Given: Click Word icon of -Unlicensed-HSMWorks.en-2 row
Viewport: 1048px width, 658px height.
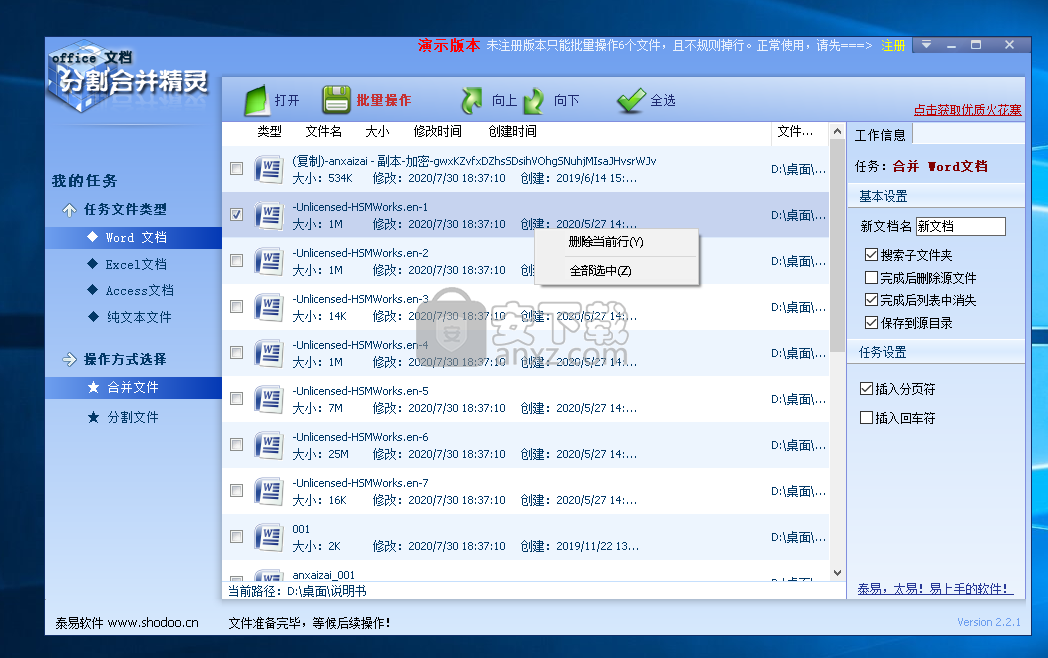Looking at the screenshot, I should (269, 261).
